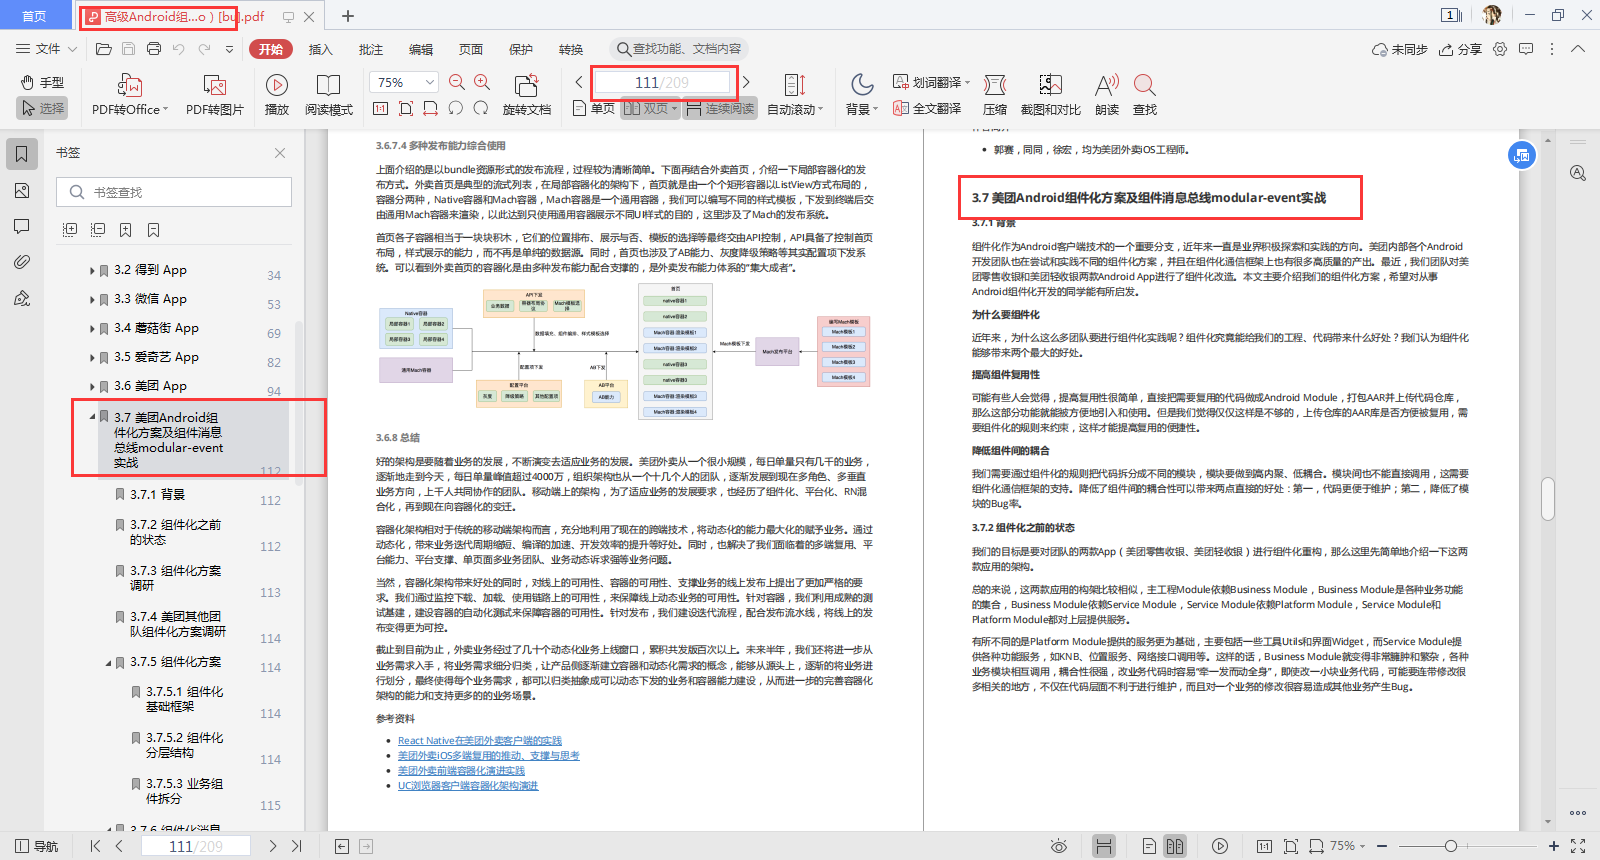Open bookmark 3.7.1 背景
The width and height of the screenshot is (1600, 860).
click(157, 494)
